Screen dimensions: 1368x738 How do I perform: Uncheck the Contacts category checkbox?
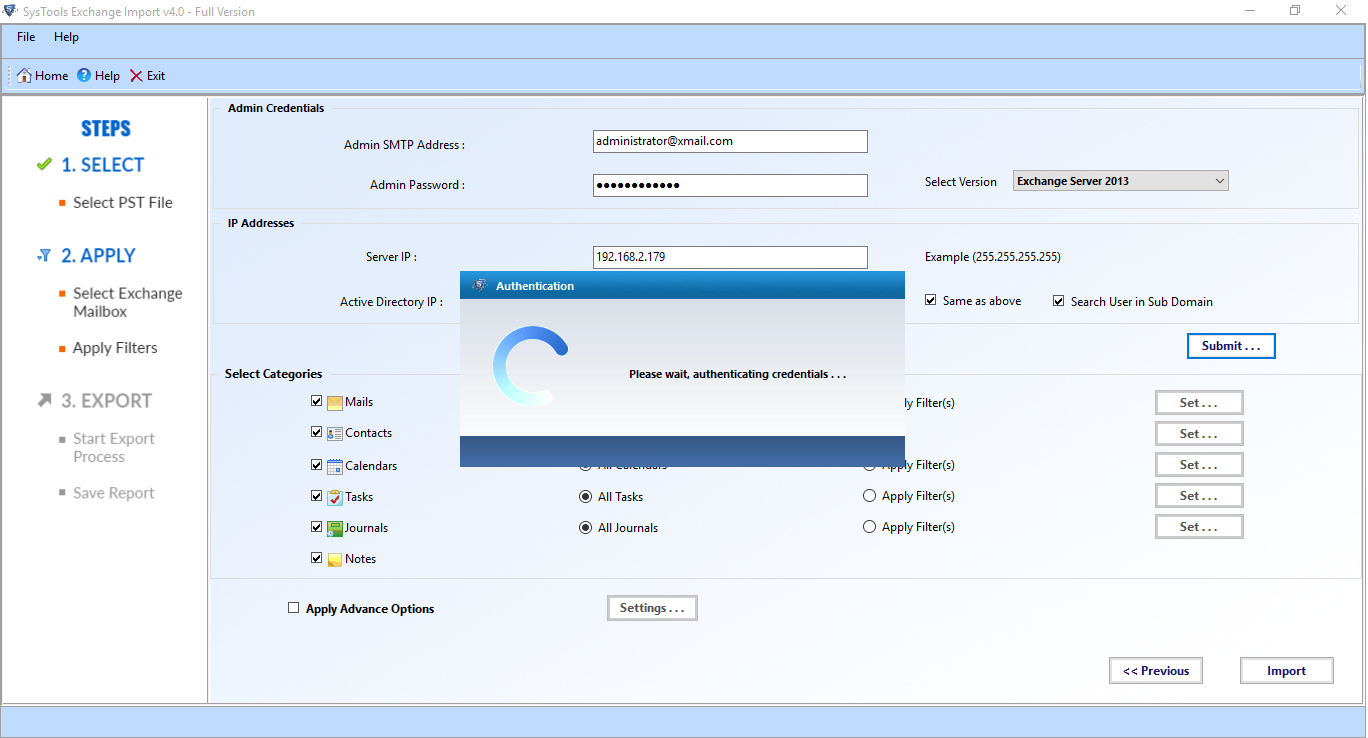click(x=317, y=432)
